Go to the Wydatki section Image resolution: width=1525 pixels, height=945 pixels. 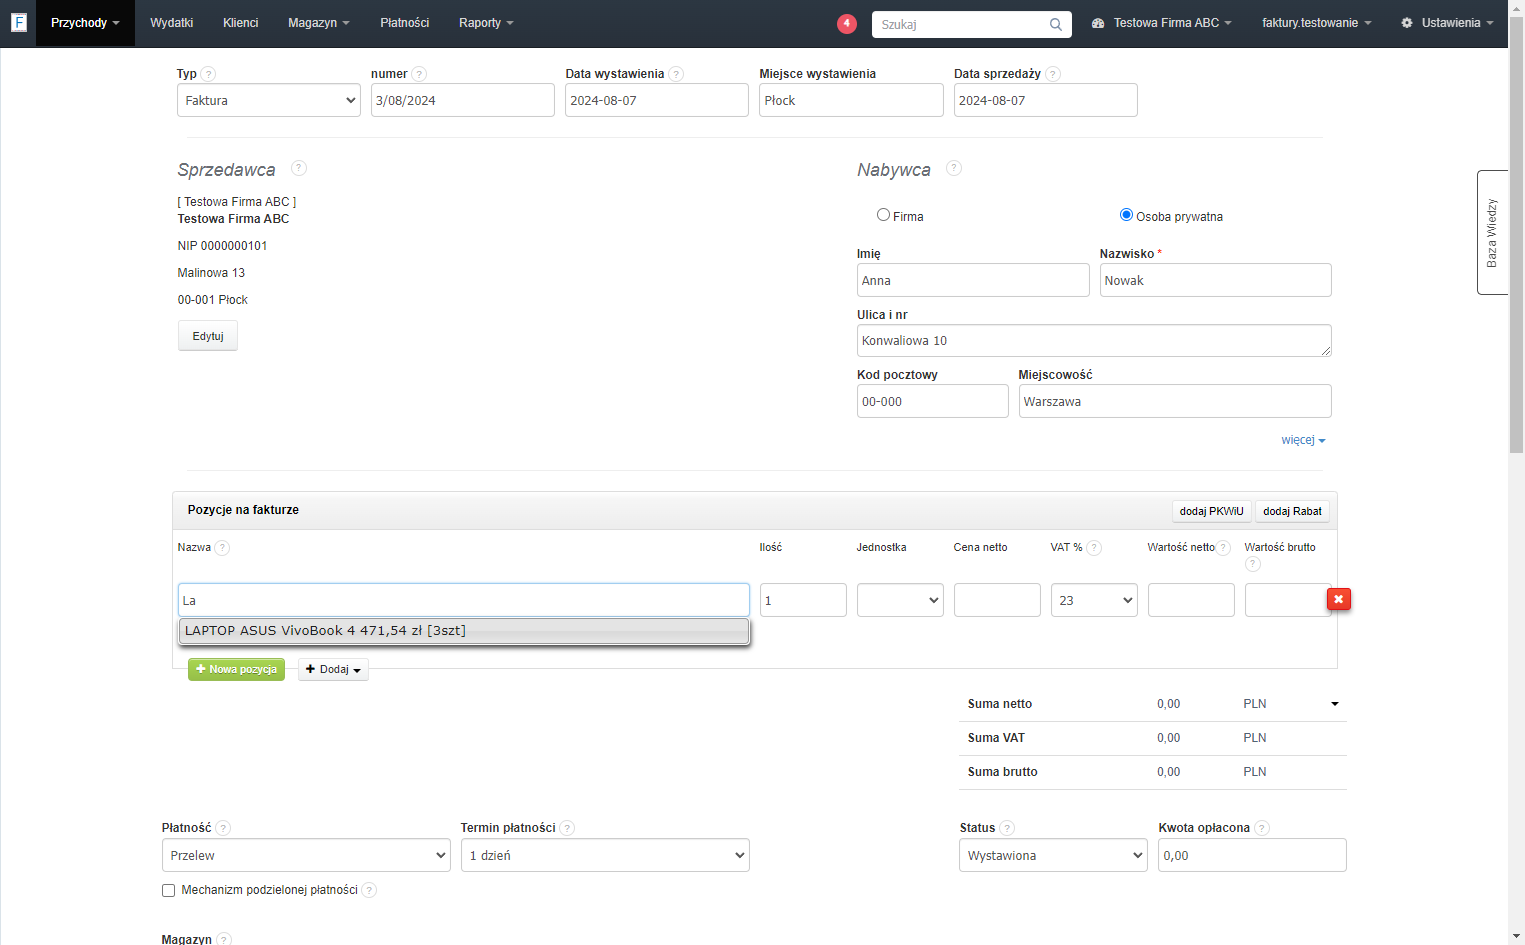tap(172, 23)
